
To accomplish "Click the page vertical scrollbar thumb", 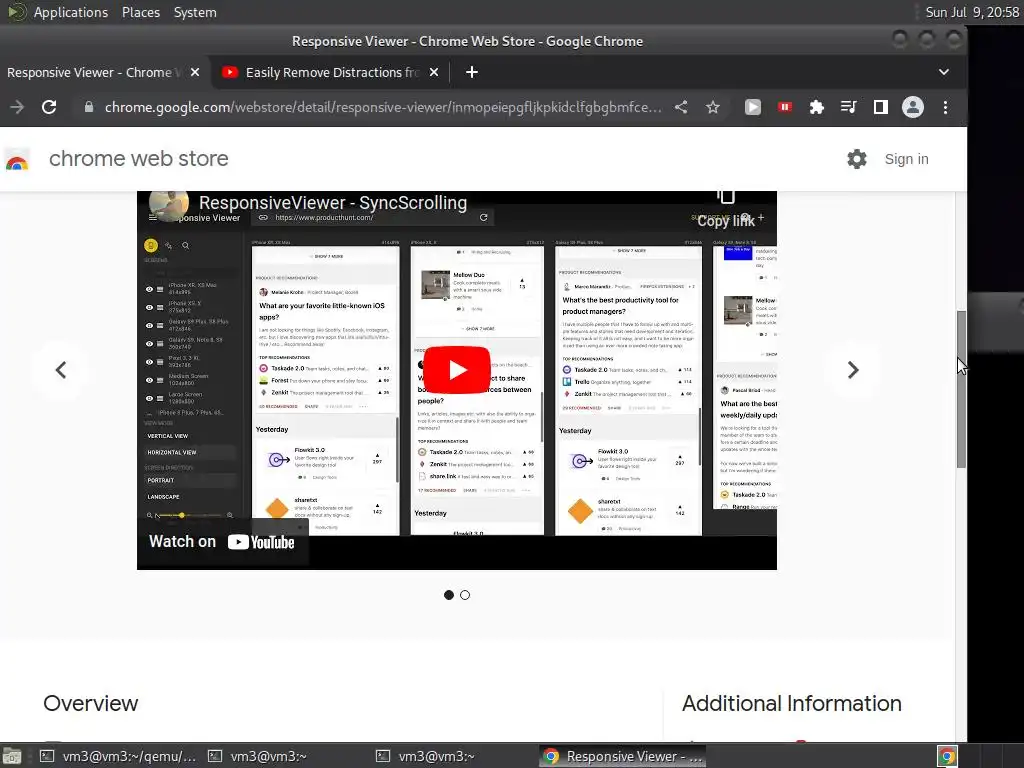I will point(961,389).
